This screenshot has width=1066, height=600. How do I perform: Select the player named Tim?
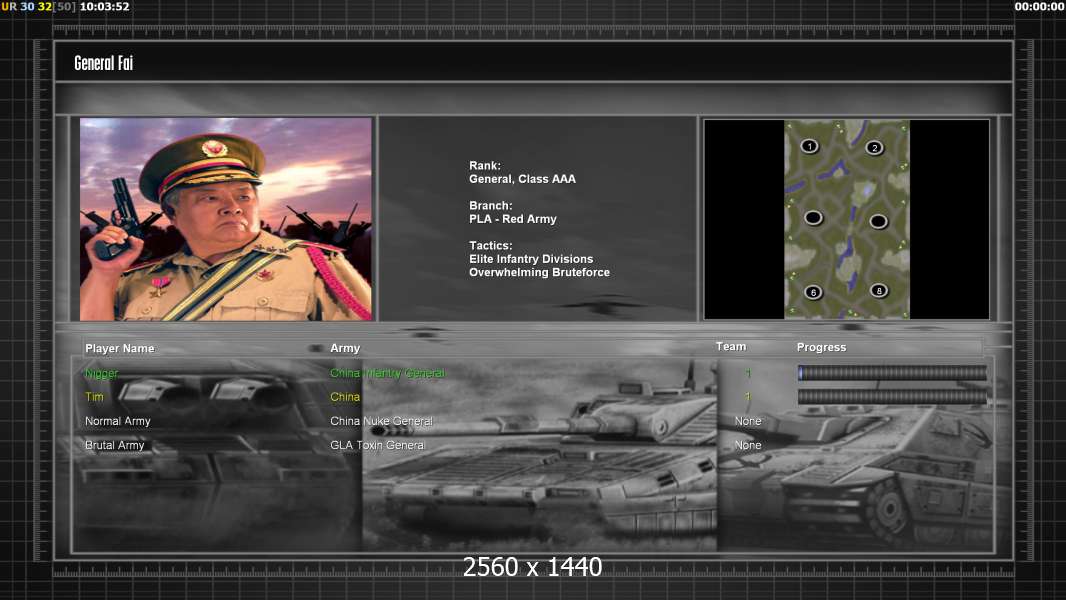pyautogui.click(x=94, y=397)
